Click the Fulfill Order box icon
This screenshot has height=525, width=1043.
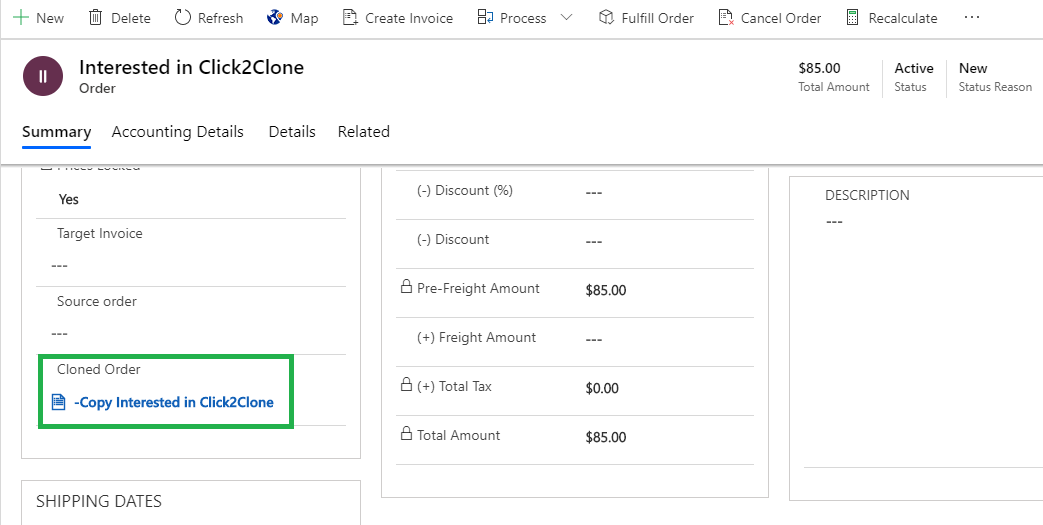606,18
